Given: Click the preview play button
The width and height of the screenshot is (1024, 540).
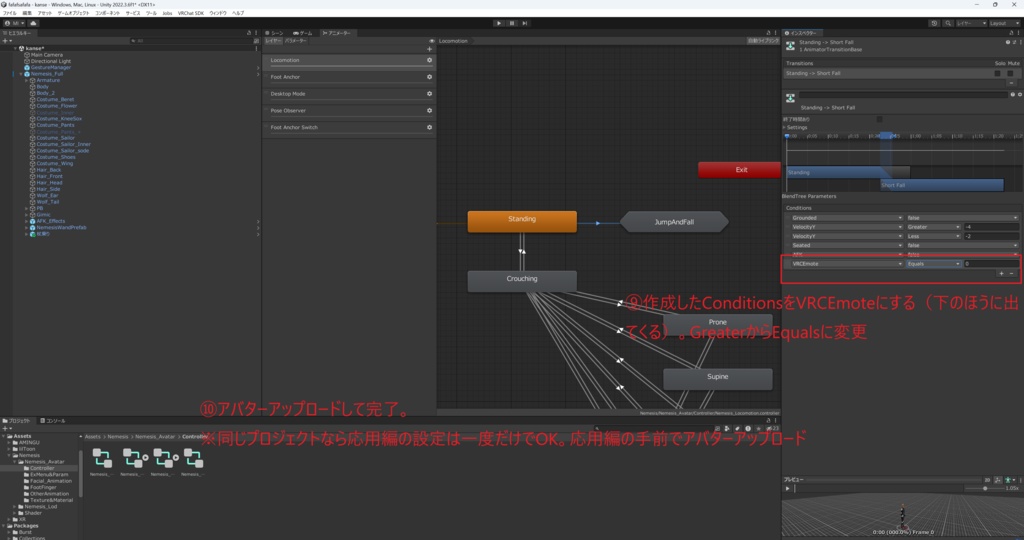Looking at the screenshot, I should tap(788, 488).
